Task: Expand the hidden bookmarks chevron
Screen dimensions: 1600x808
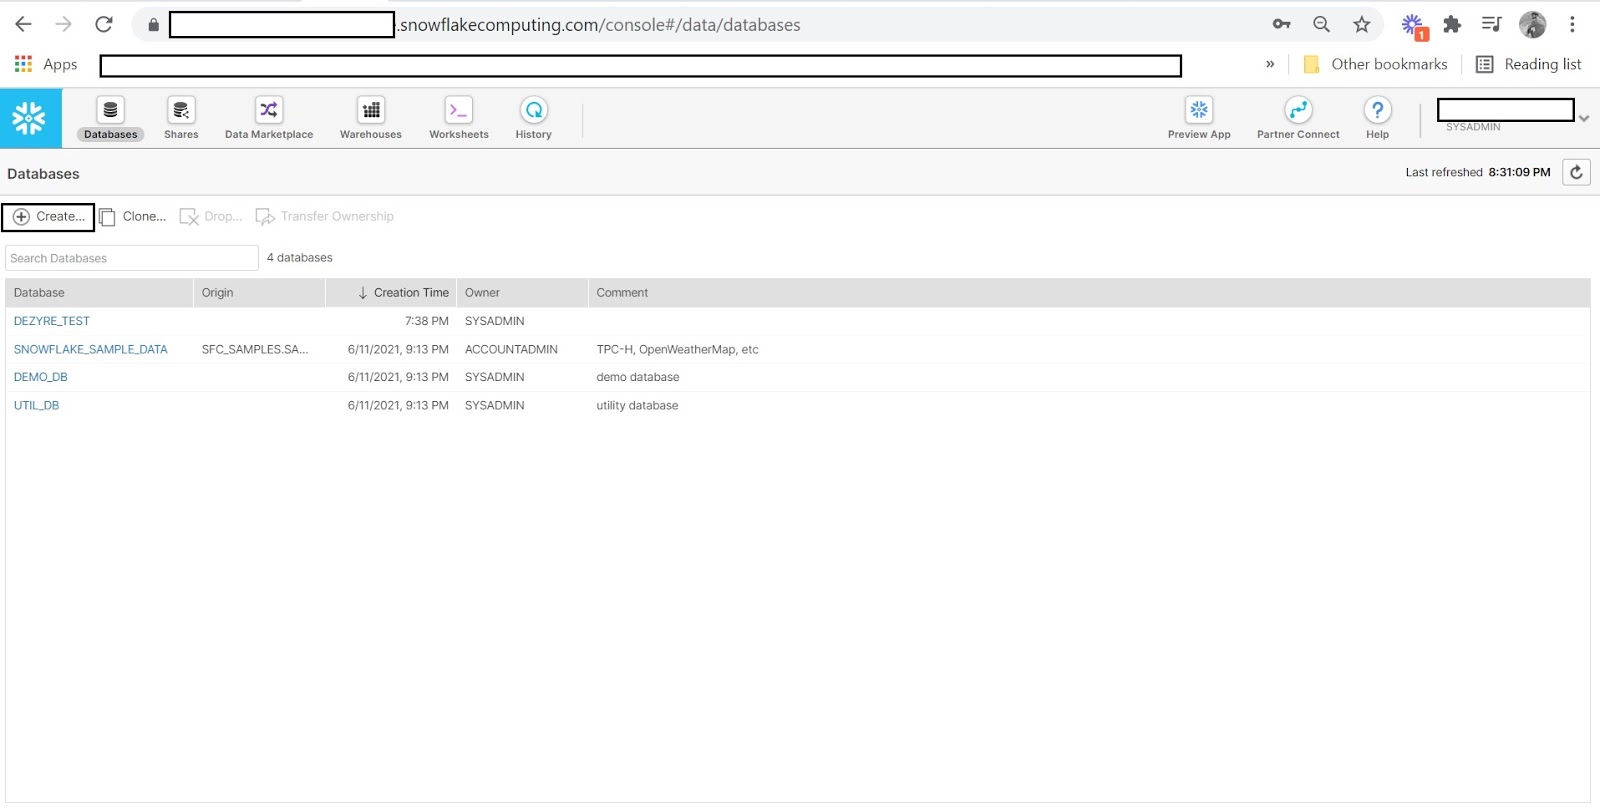Action: pos(1270,64)
